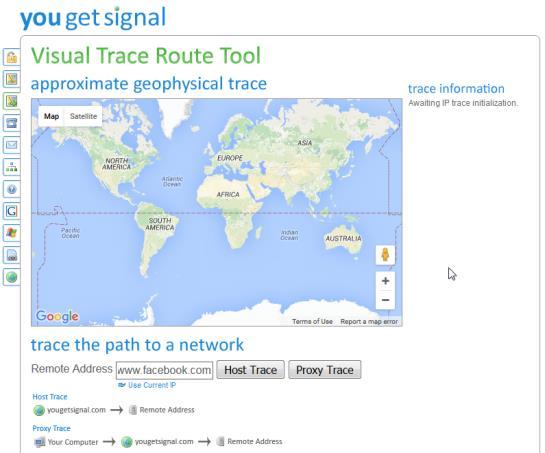Image resolution: width=545 pixels, height=453 pixels.
Task: Click the ASIA label on the map
Action: (x=305, y=143)
